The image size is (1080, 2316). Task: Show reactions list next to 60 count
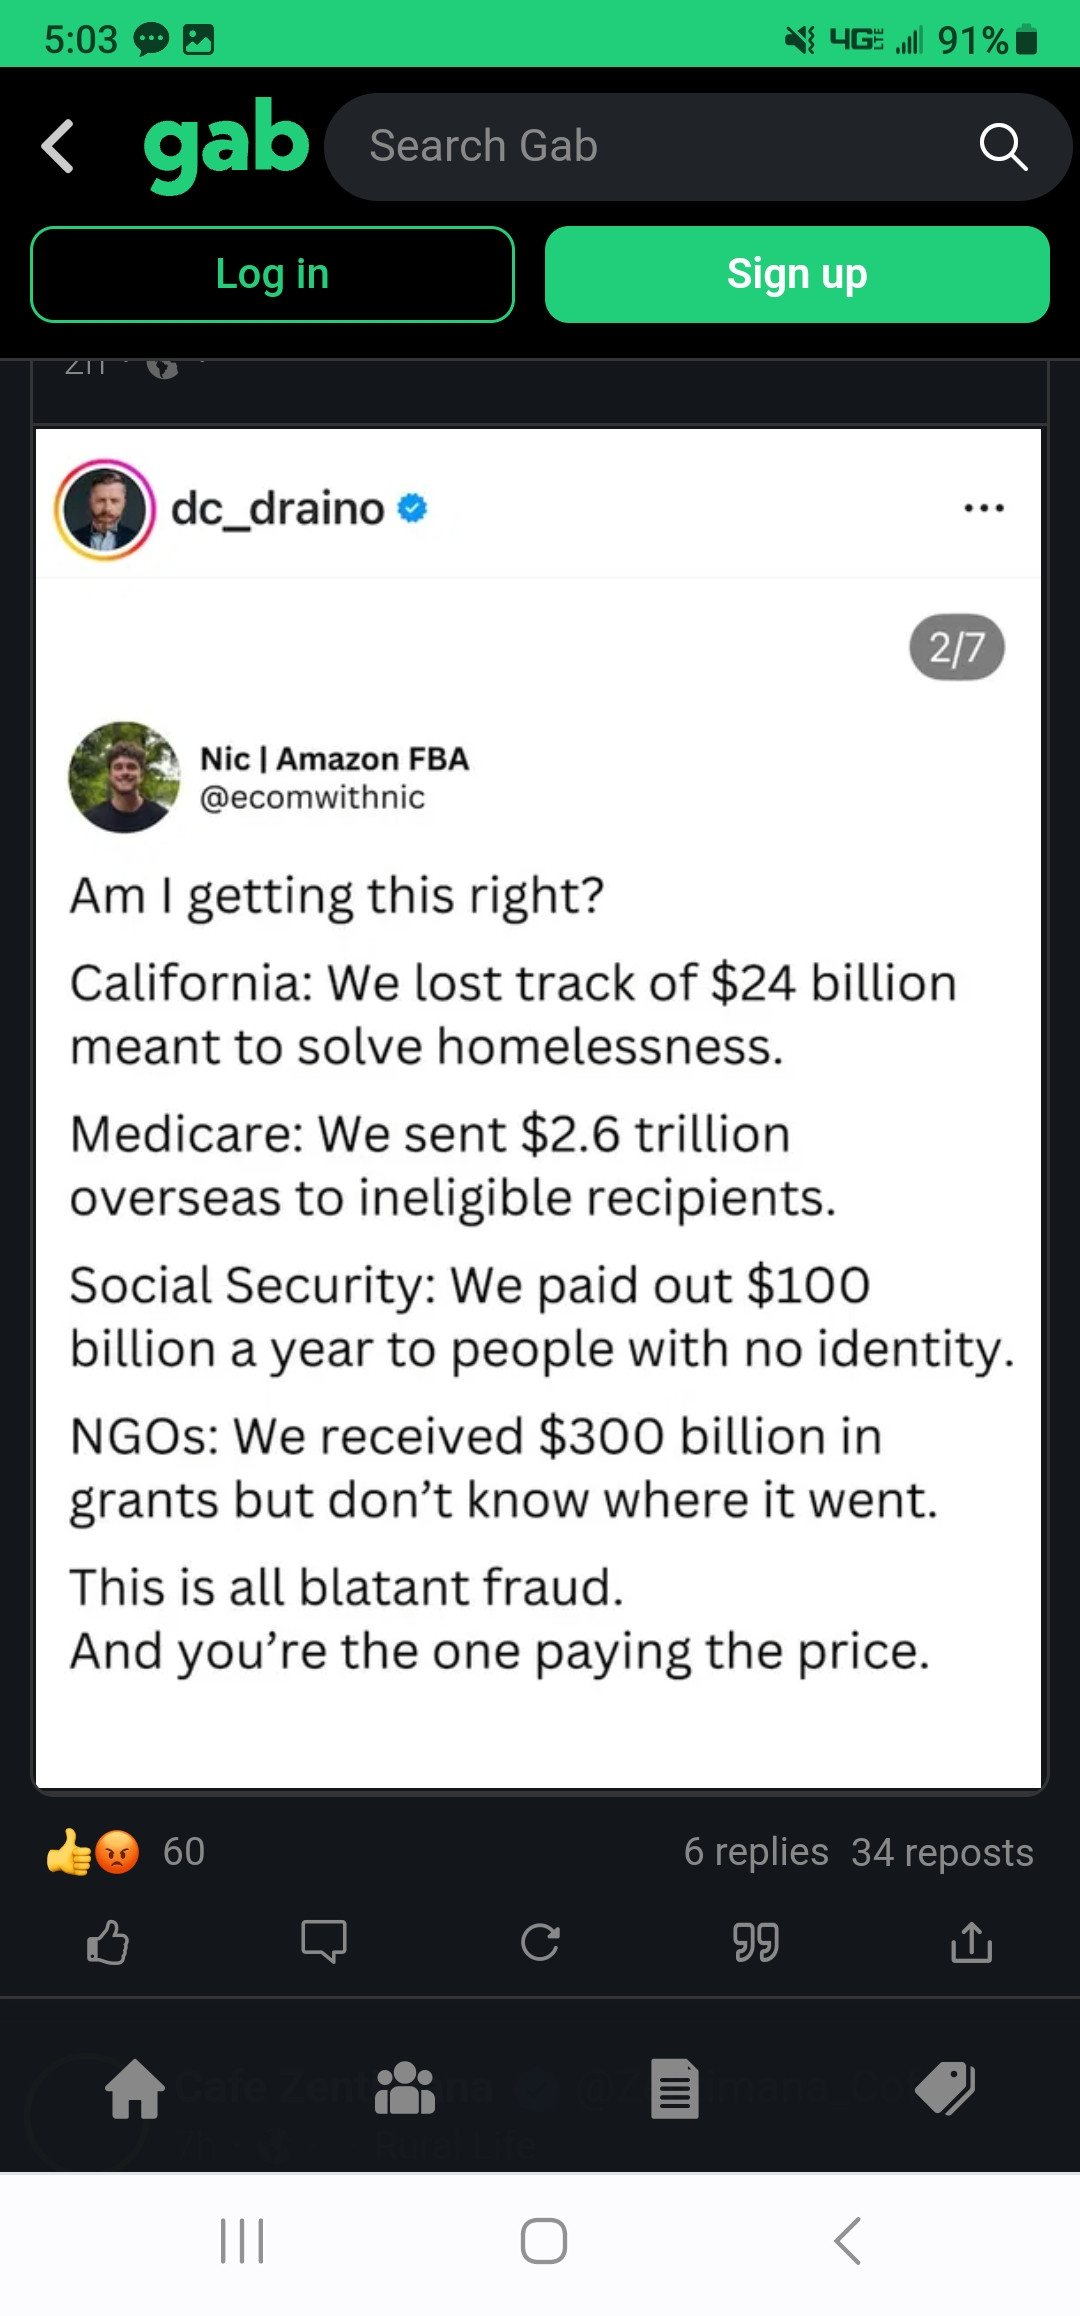(x=94, y=1852)
